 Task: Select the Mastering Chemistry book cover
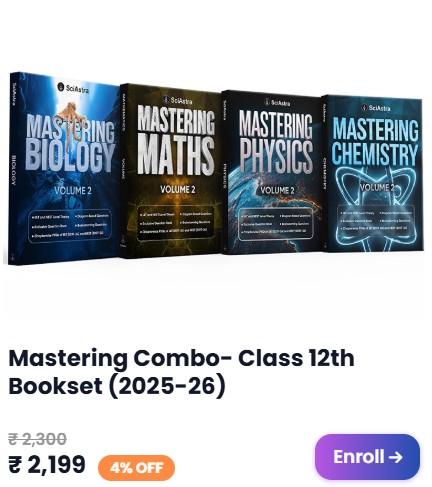372,173
